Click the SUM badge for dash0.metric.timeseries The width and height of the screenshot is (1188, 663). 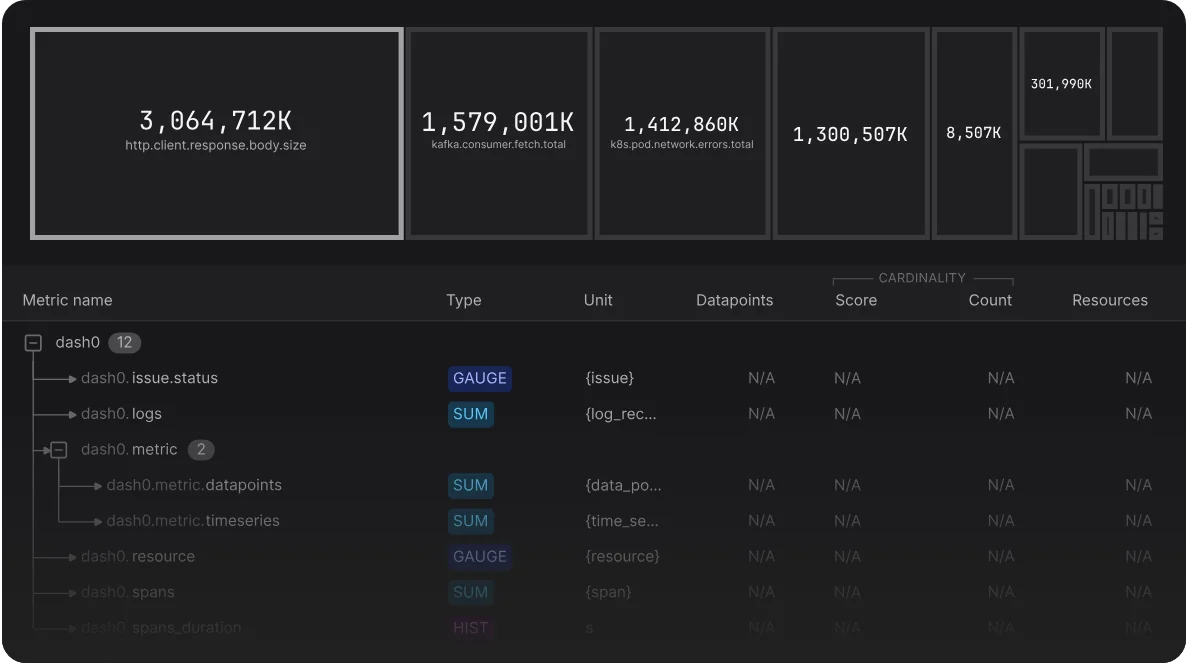click(x=471, y=521)
